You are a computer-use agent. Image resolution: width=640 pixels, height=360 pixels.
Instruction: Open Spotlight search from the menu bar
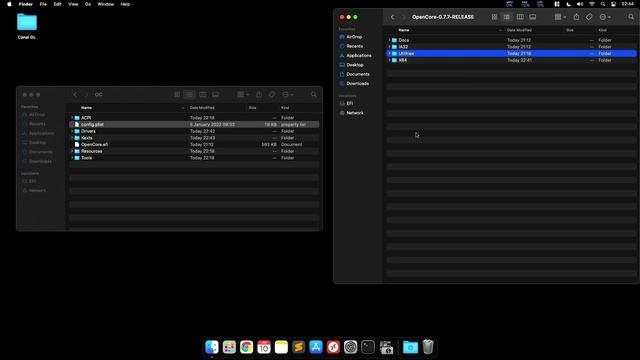point(603,4)
